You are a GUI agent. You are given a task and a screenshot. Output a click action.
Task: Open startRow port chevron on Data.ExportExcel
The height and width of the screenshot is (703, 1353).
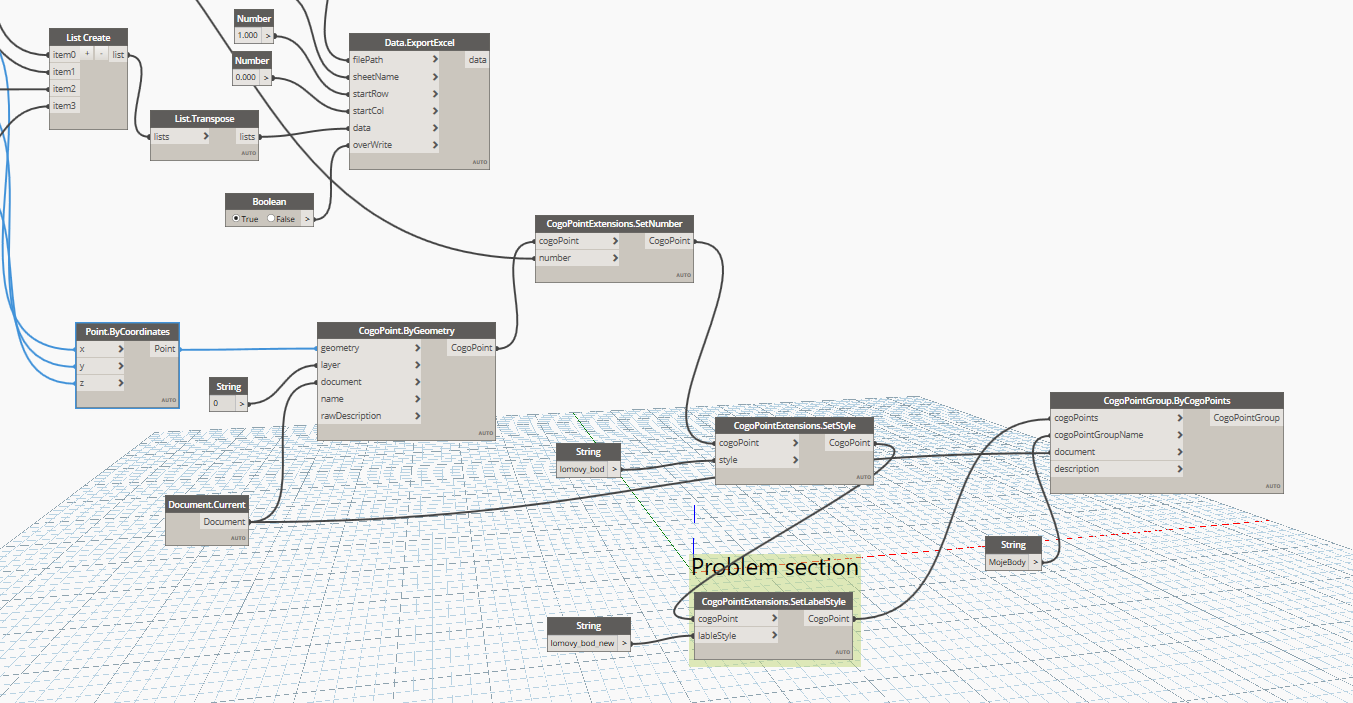(x=435, y=93)
